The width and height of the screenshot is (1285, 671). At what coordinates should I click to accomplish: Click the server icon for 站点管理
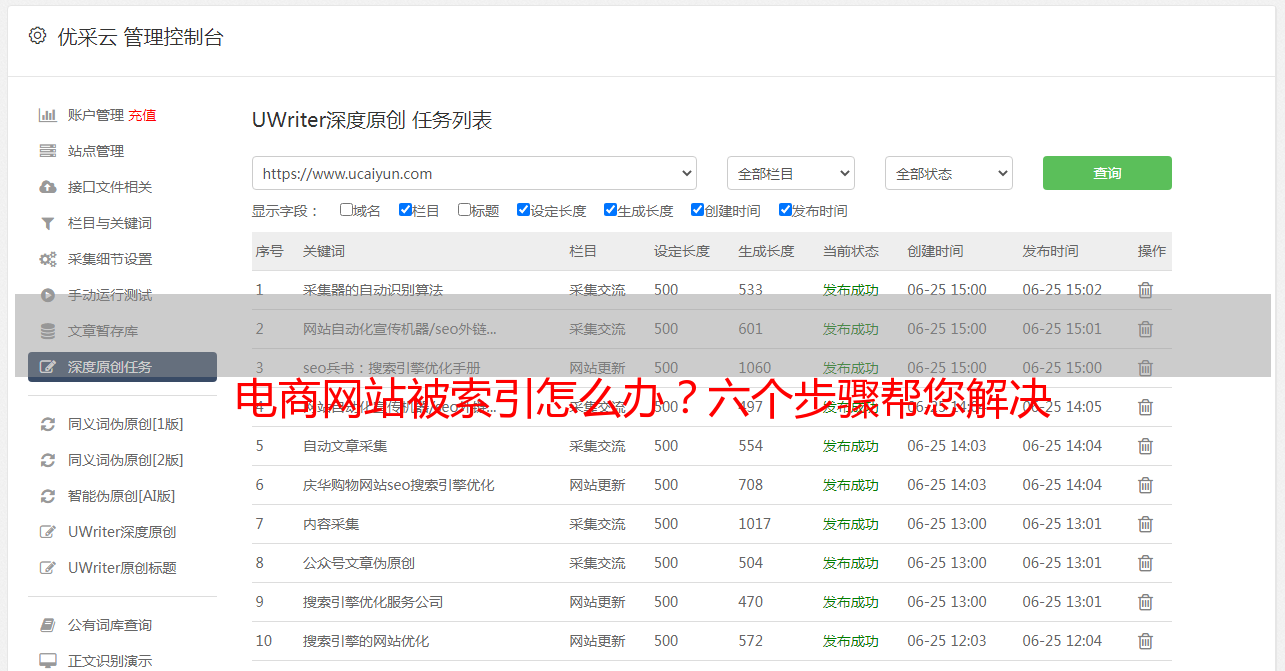click(47, 151)
